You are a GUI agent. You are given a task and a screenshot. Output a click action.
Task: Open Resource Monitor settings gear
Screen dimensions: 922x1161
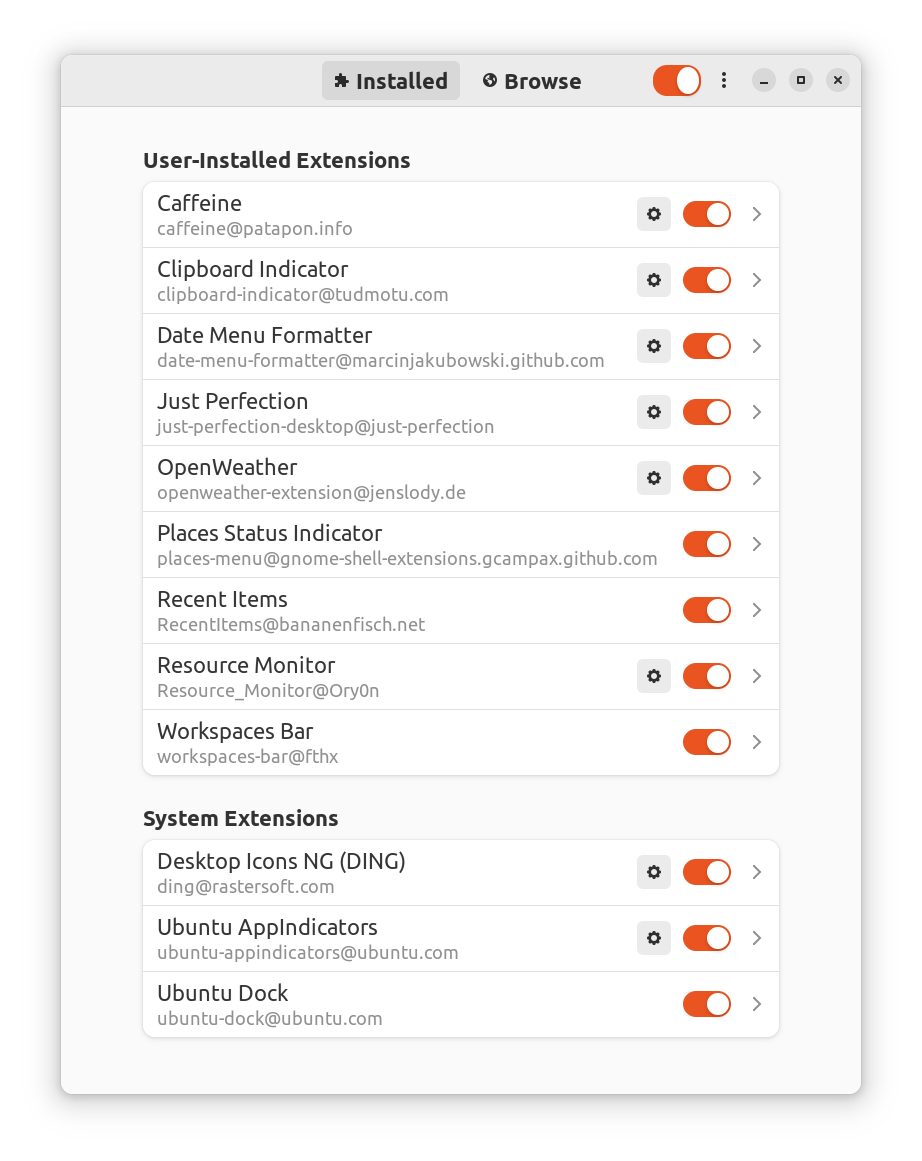click(x=653, y=676)
